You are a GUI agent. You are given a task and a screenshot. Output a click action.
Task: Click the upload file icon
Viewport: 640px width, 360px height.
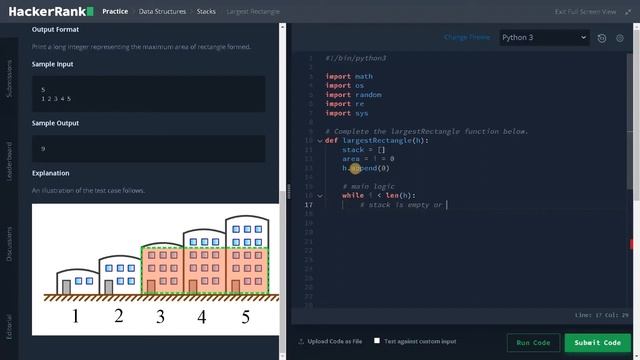point(301,341)
